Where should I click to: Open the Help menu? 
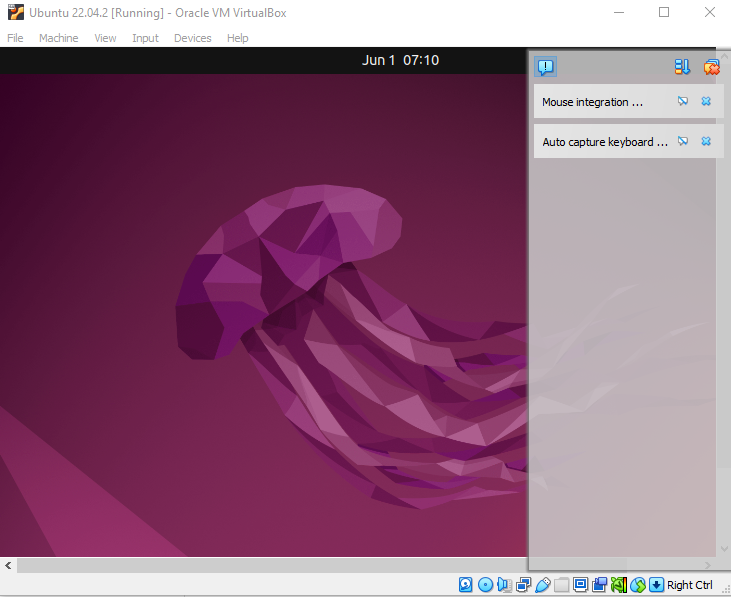click(x=238, y=38)
